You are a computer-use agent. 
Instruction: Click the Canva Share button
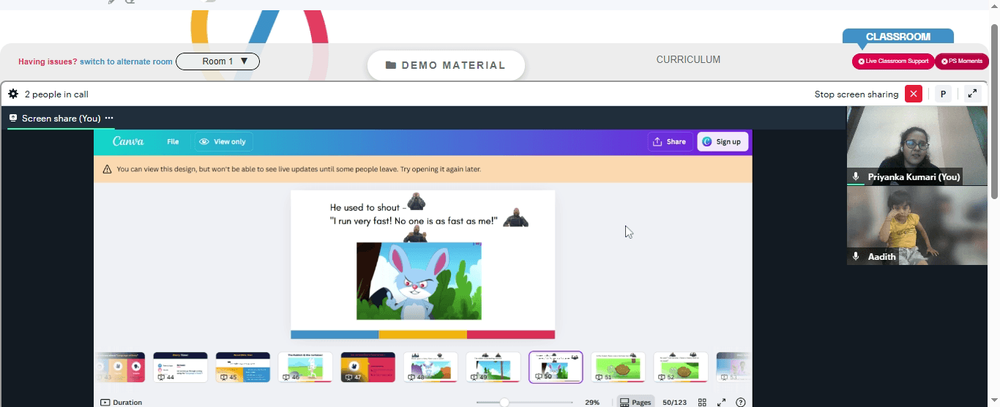[x=670, y=142]
